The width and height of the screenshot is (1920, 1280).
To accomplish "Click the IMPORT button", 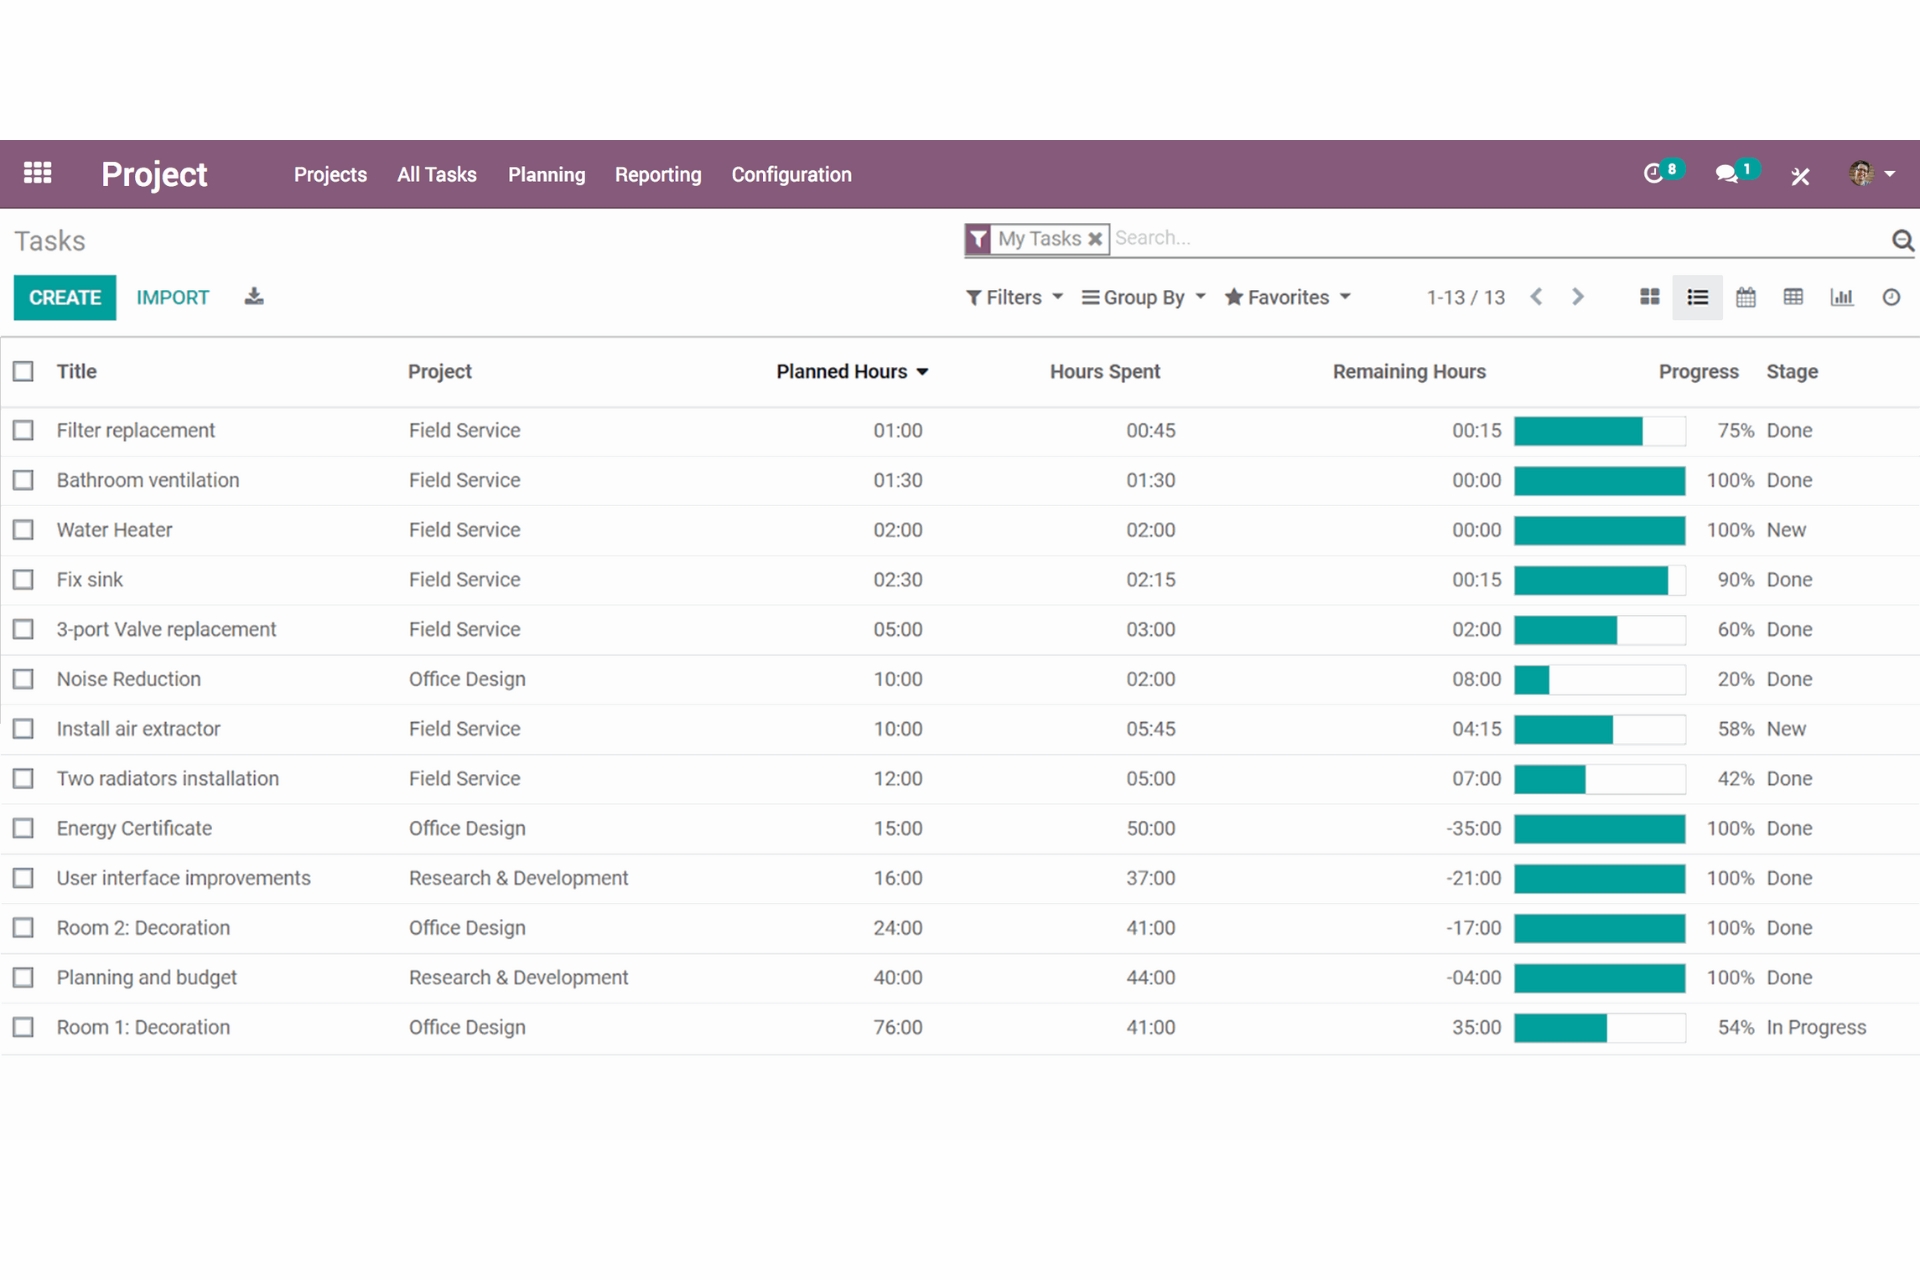I will 172,297.
